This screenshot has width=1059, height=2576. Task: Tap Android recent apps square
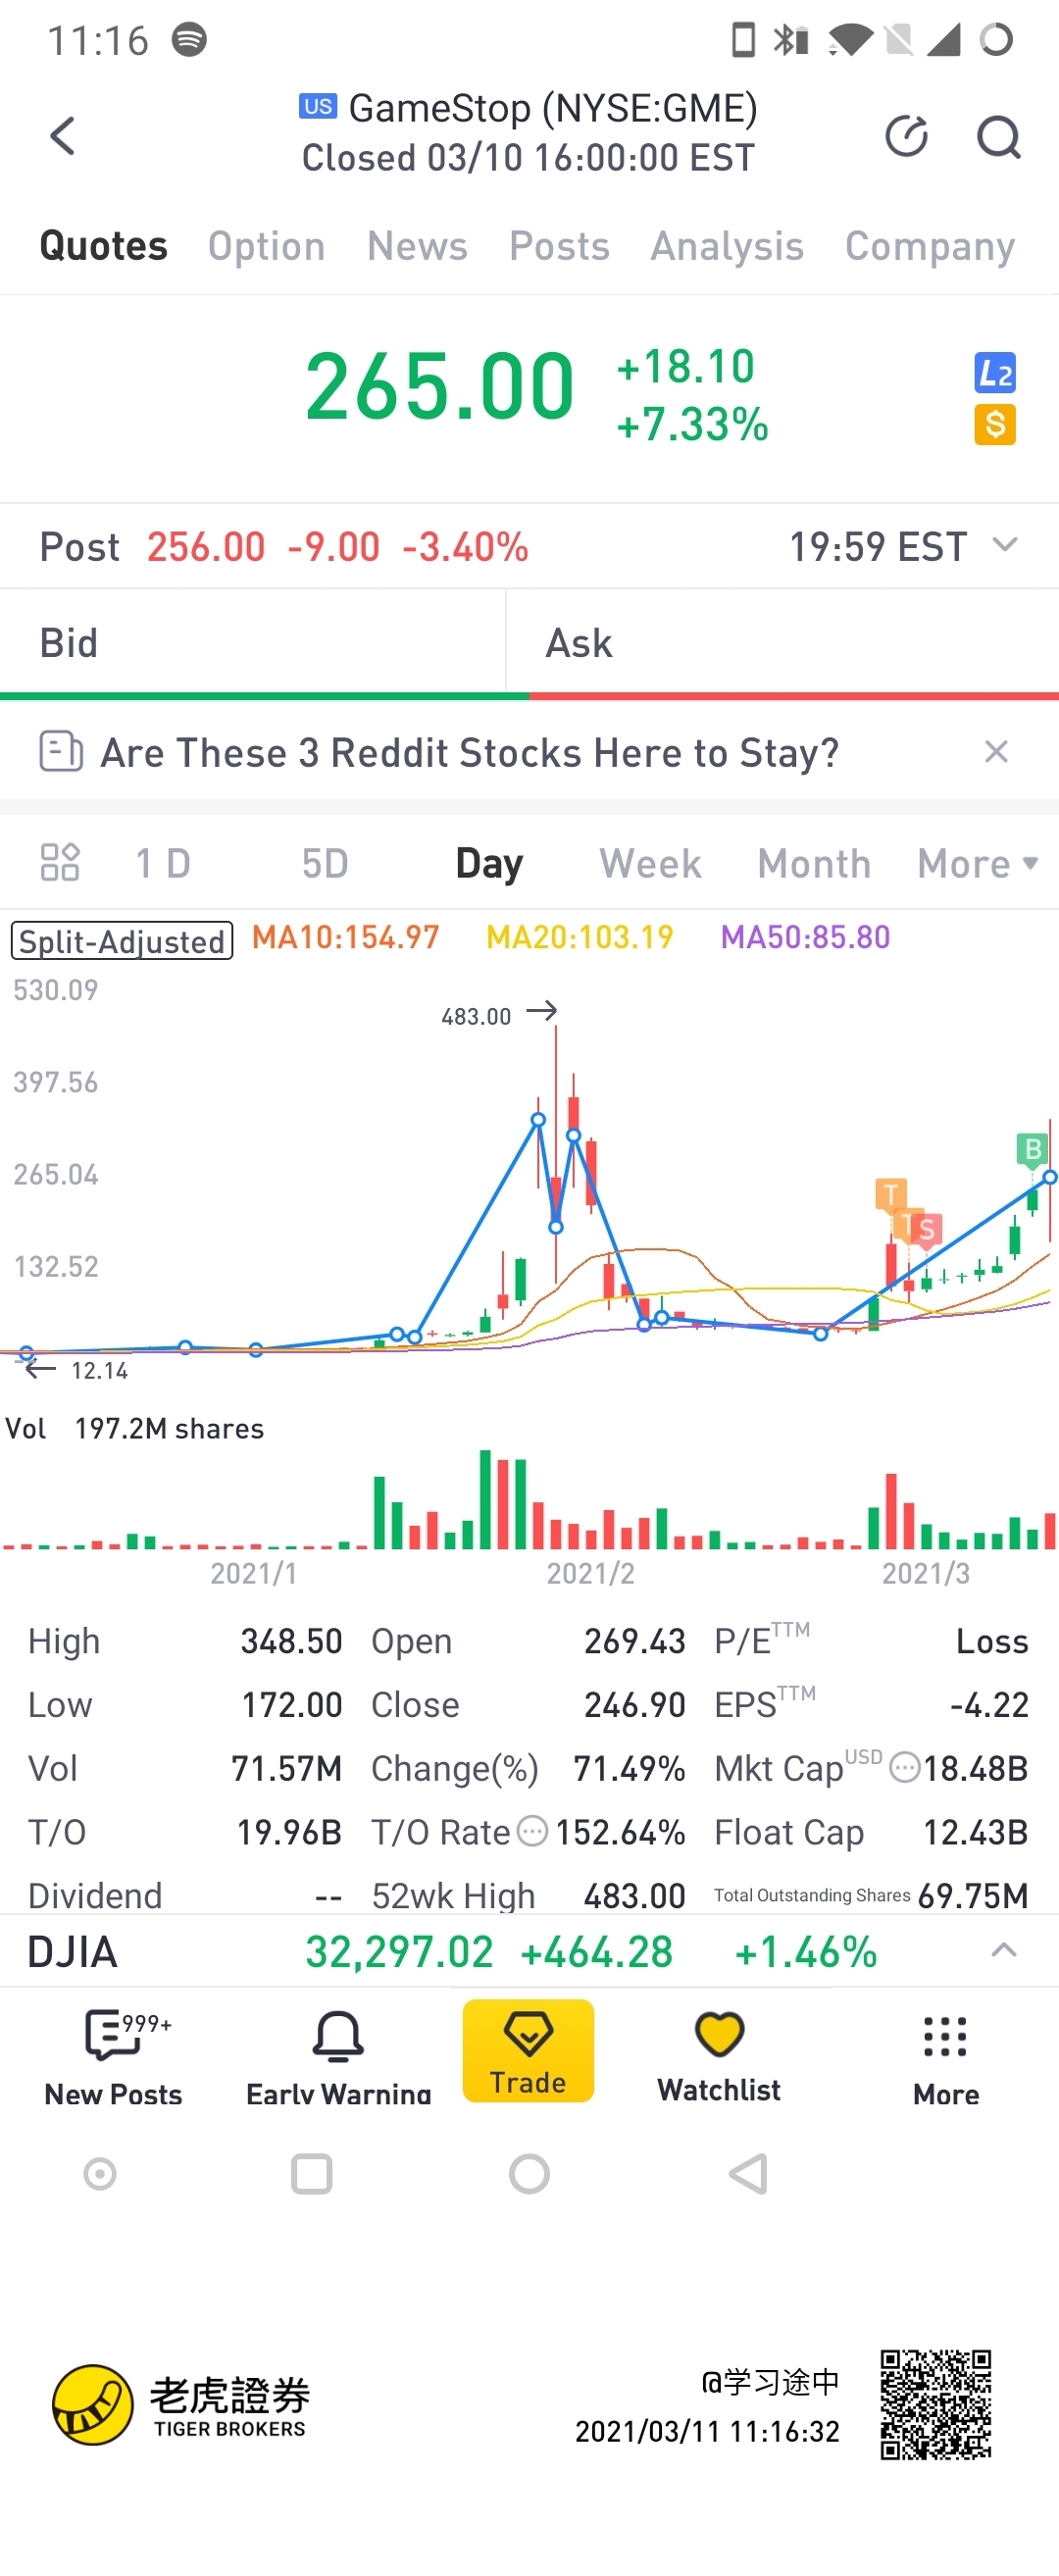pyautogui.click(x=311, y=2174)
